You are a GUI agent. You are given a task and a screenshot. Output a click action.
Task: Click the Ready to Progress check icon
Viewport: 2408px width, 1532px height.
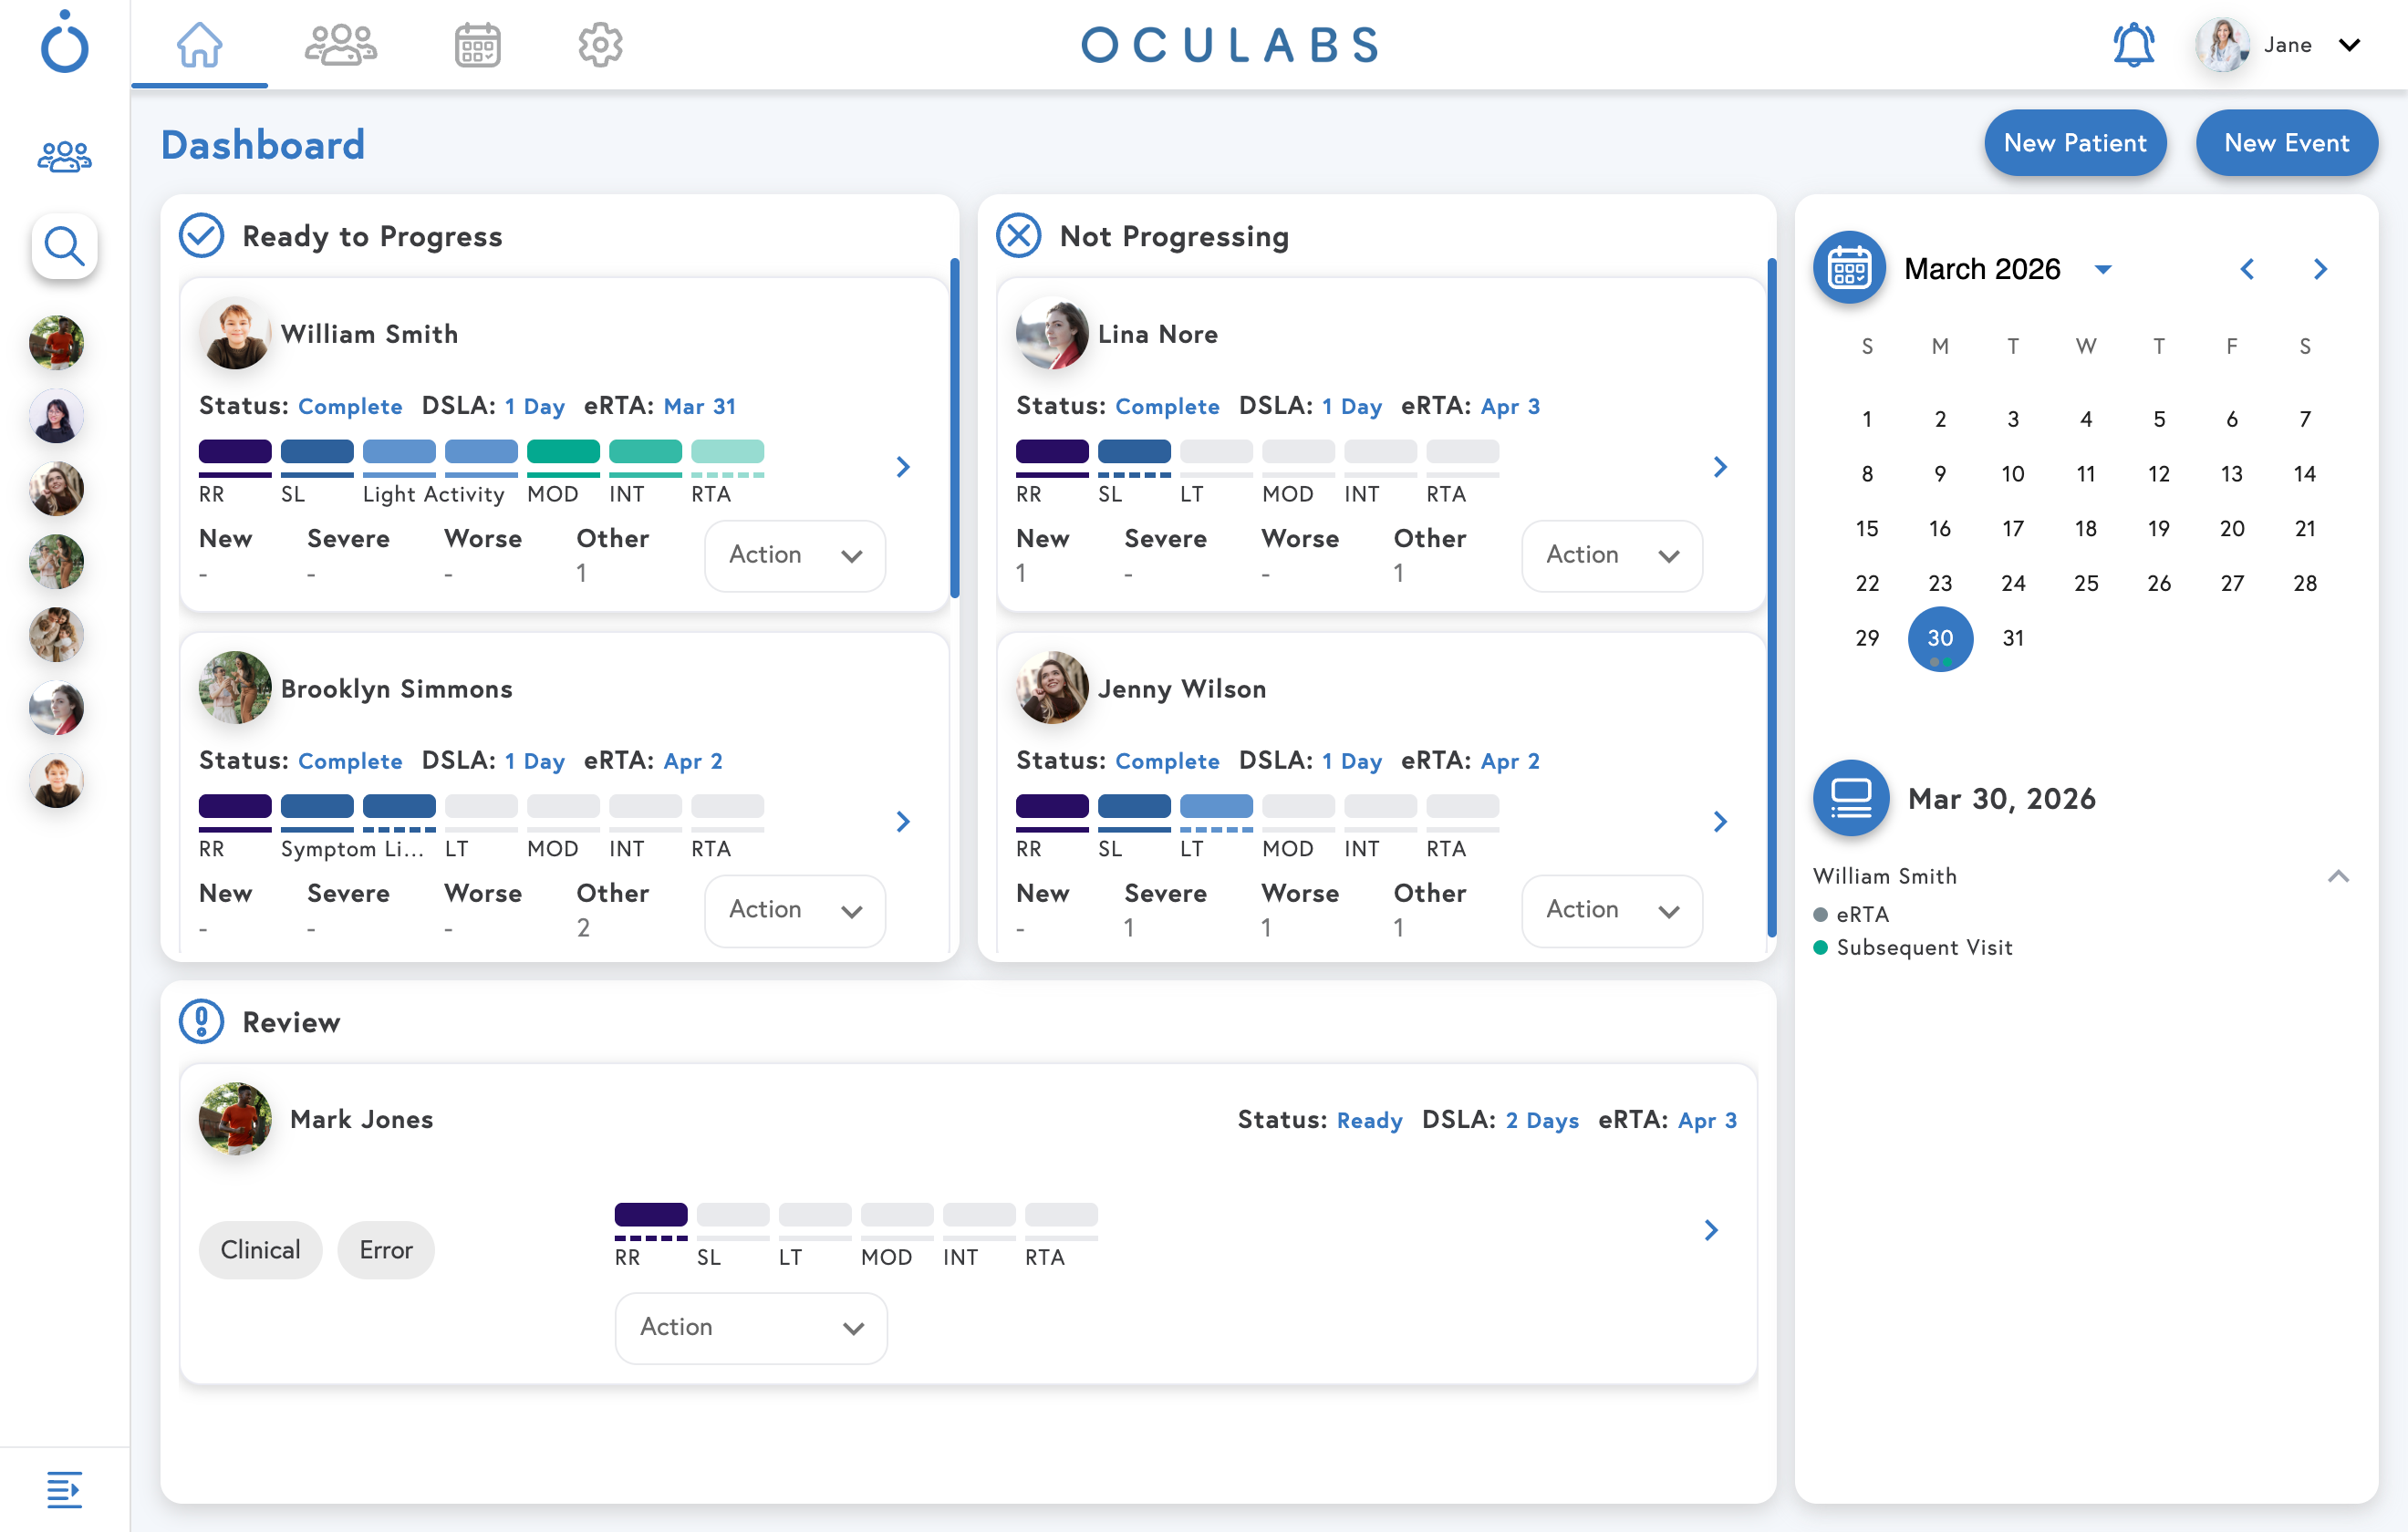click(201, 236)
